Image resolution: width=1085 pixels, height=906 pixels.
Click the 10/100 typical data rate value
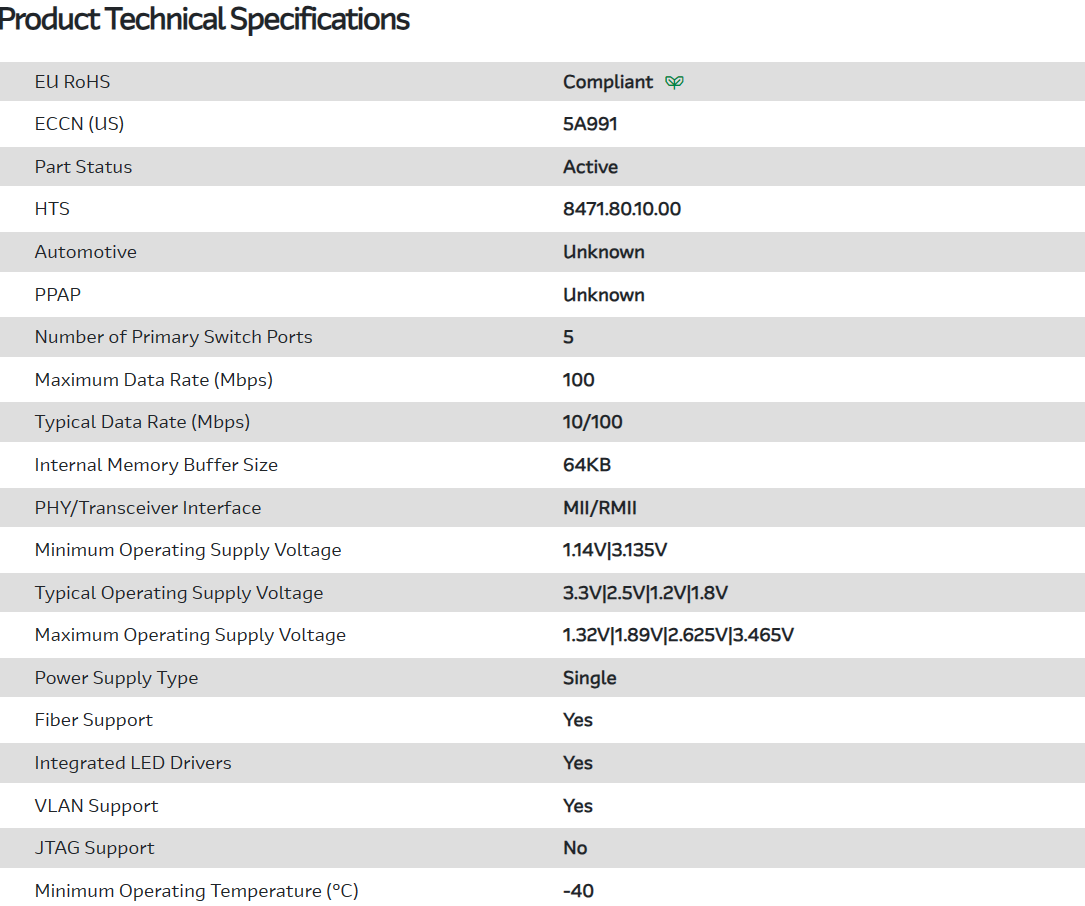pos(592,422)
